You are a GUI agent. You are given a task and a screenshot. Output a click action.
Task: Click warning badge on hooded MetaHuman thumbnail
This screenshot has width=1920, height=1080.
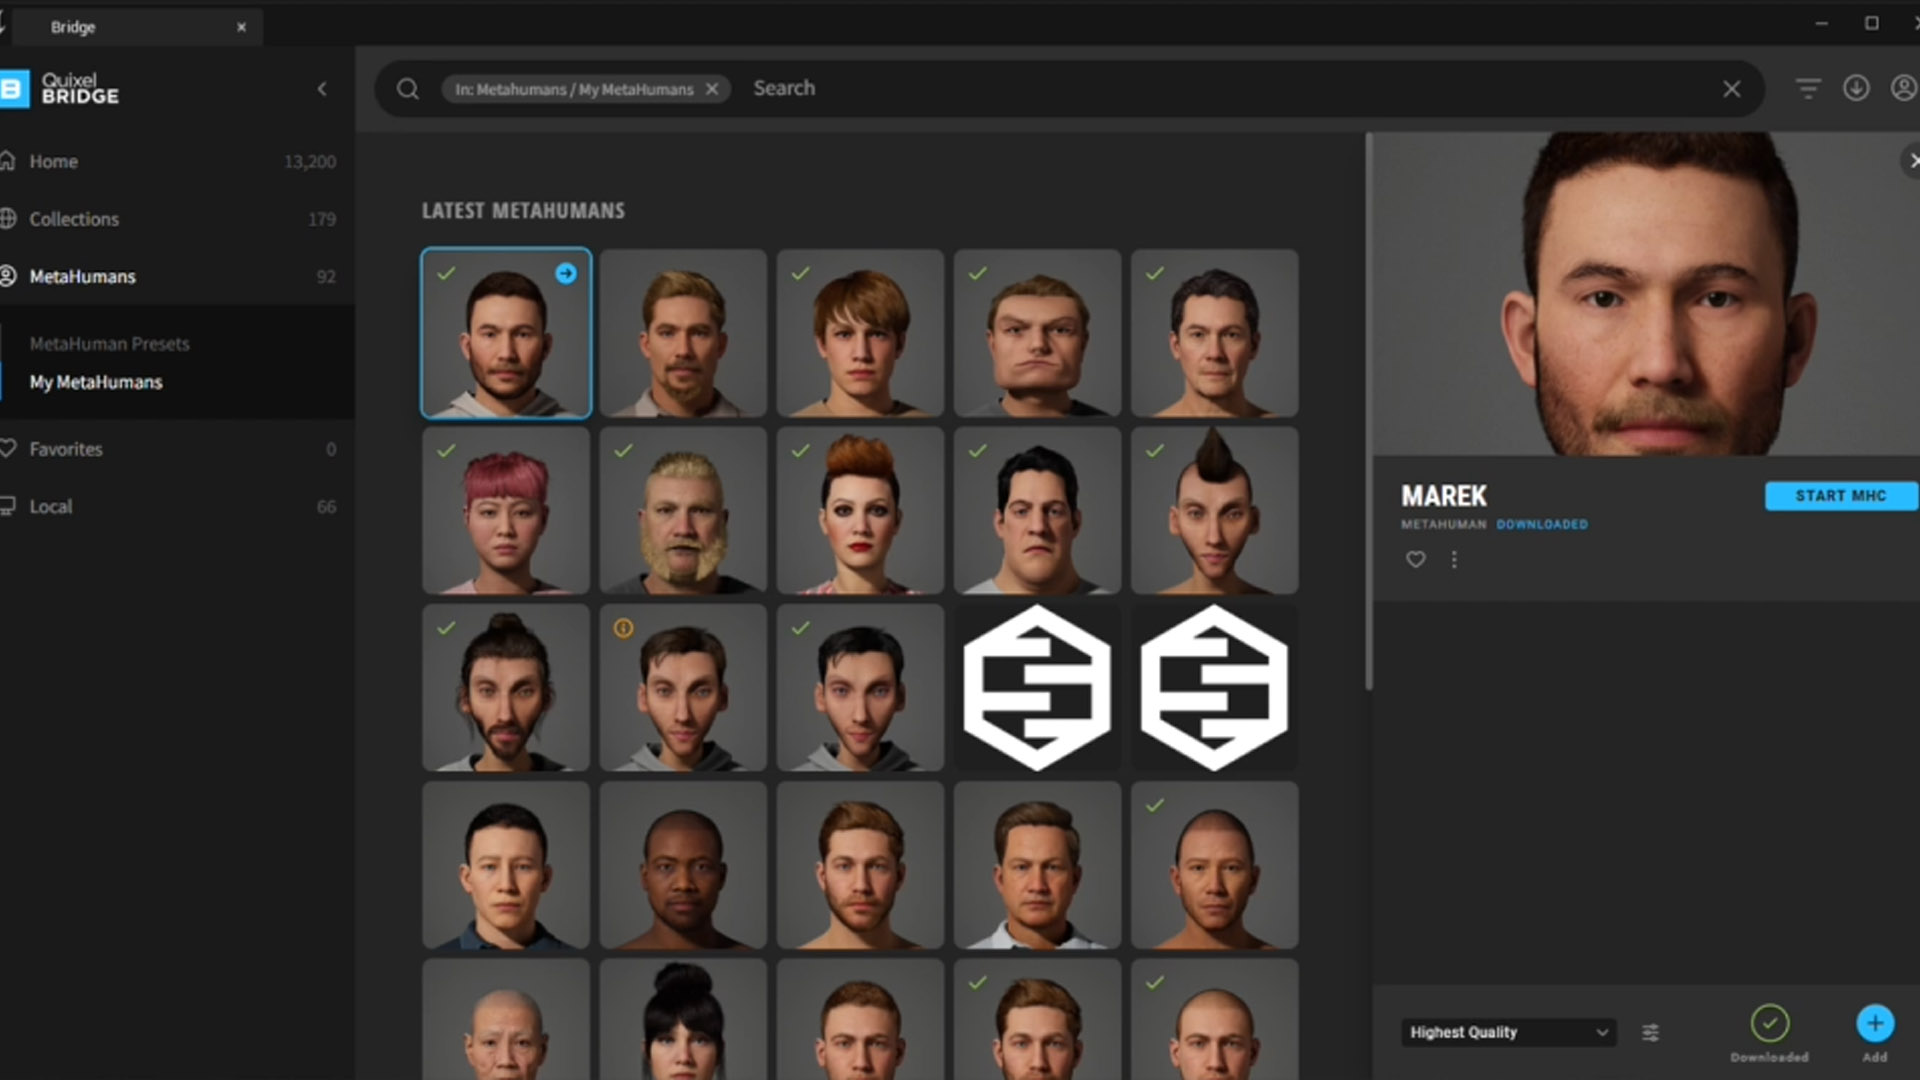[x=623, y=628]
